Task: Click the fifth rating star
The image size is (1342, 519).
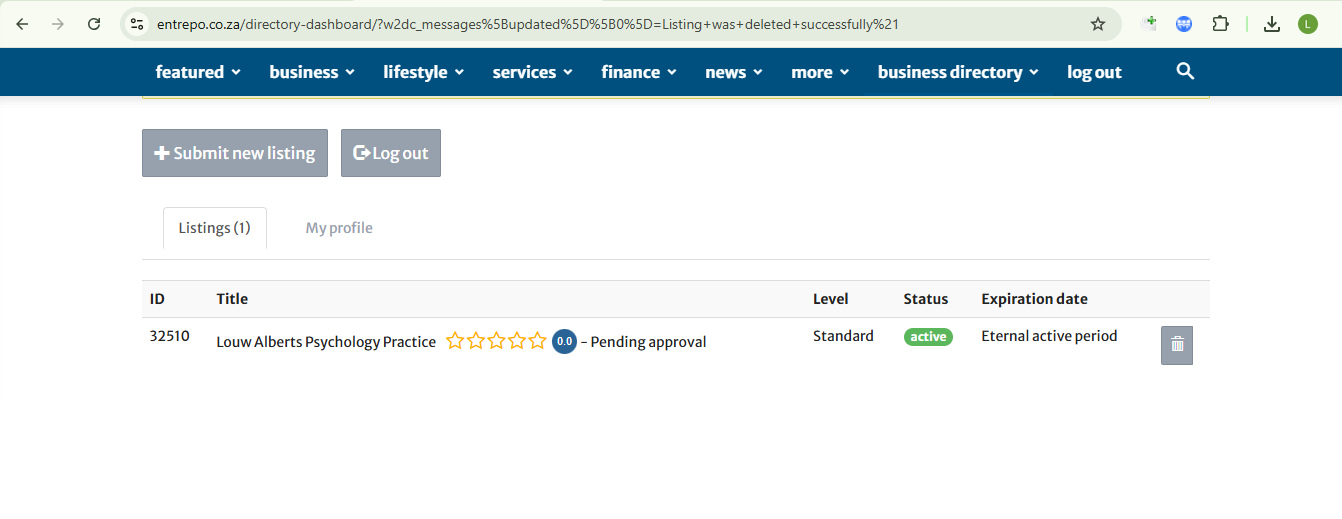Action: pos(538,341)
